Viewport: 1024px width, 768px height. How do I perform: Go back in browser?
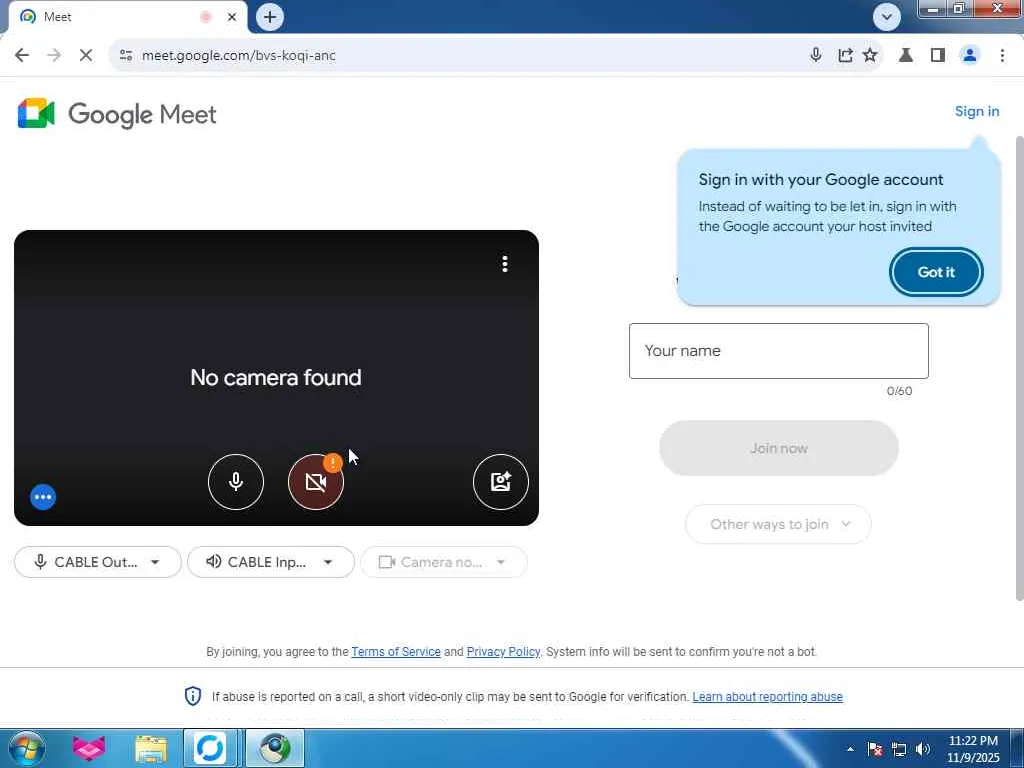22,55
